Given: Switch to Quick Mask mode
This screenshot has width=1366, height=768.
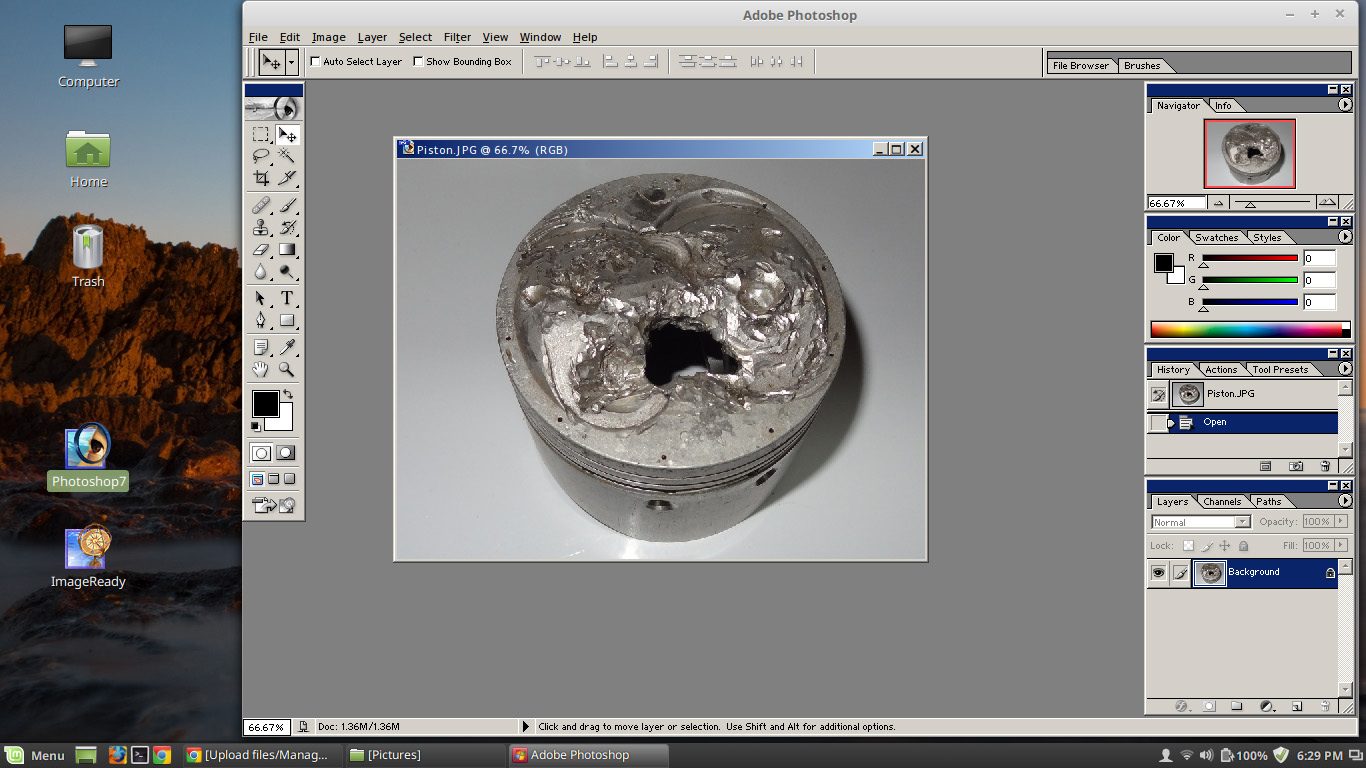Looking at the screenshot, I should [286, 453].
